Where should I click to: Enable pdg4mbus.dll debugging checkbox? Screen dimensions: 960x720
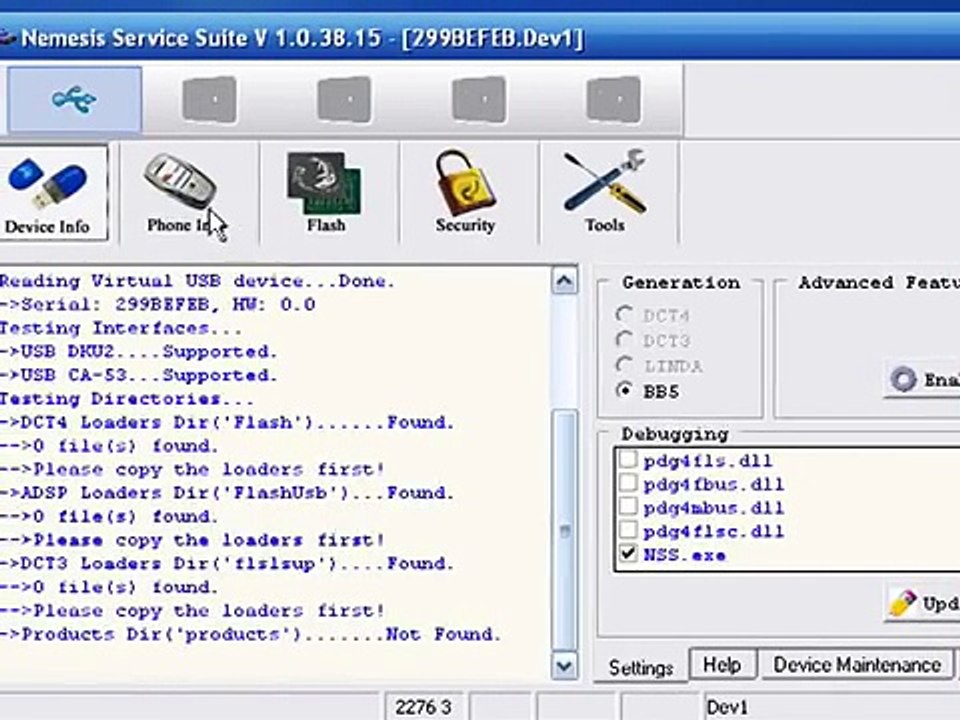pyautogui.click(x=628, y=506)
